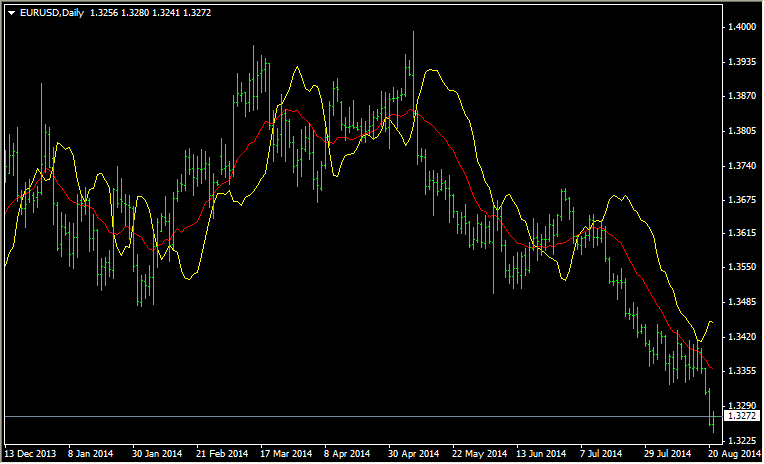Click the 8 Apr 2014 date label
The image size is (764, 464).
click(347, 454)
